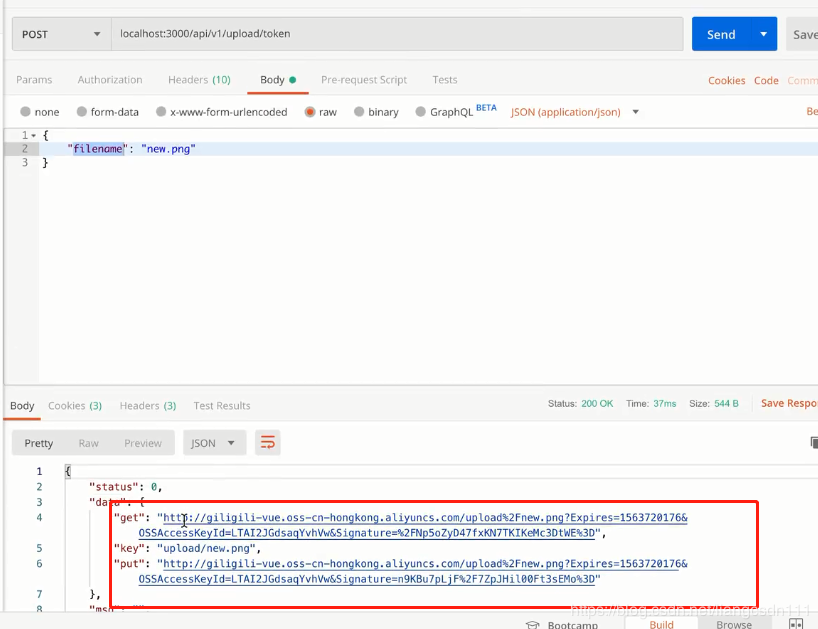Click Save Response link
Screen dimensions: 818x629
pos(789,403)
